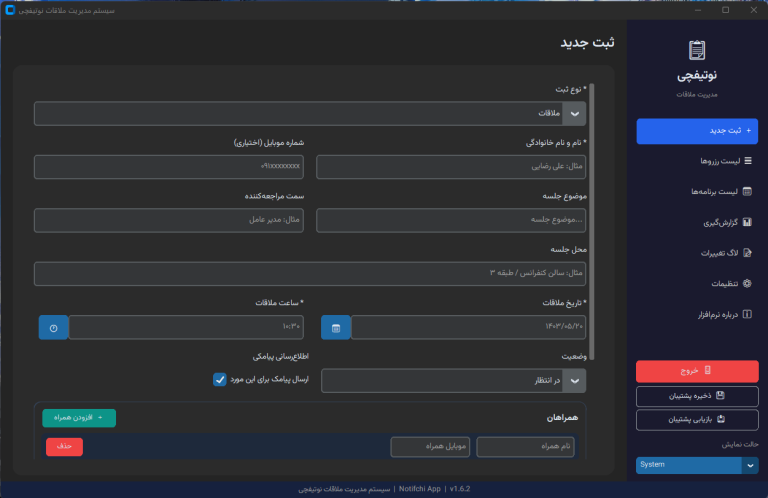Screen dimensions: 768x498
Task: Click the list icon beside لیست رزروها
Action: coord(748,161)
